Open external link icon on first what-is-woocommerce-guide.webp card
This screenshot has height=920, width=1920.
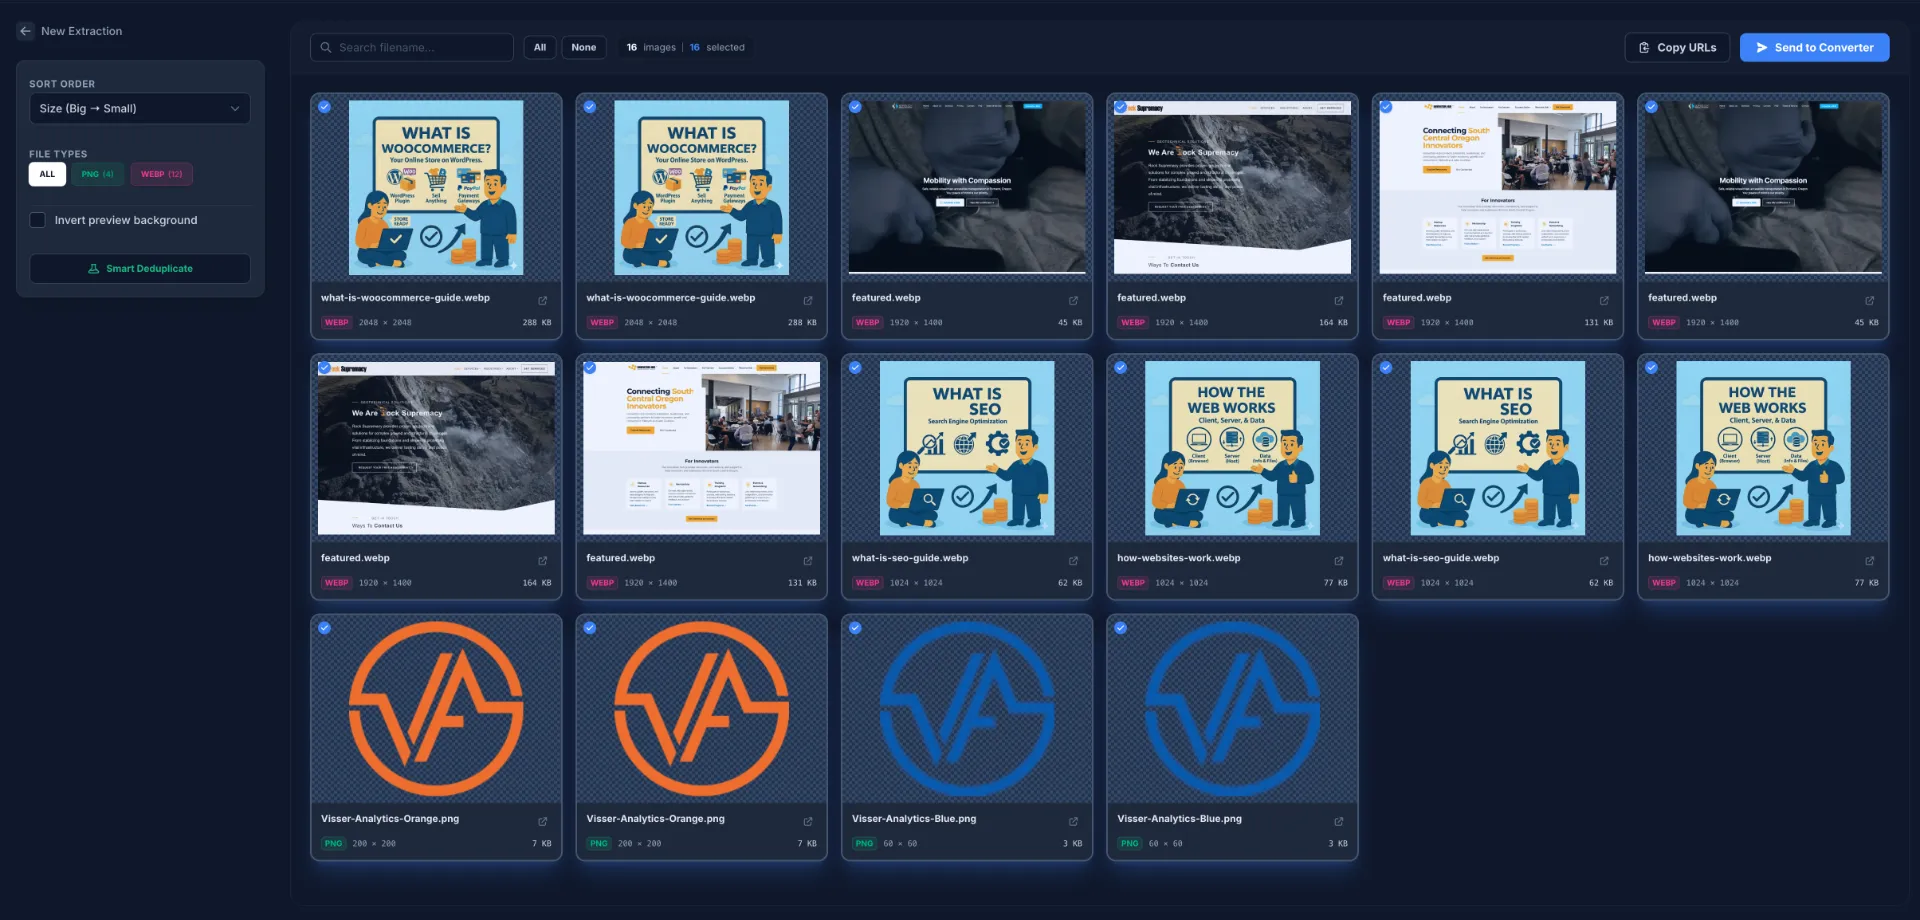coord(542,300)
